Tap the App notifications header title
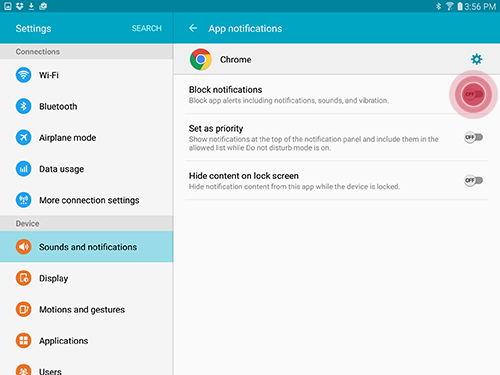This screenshot has height=375, width=500. pyautogui.click(x=245, y=29)
